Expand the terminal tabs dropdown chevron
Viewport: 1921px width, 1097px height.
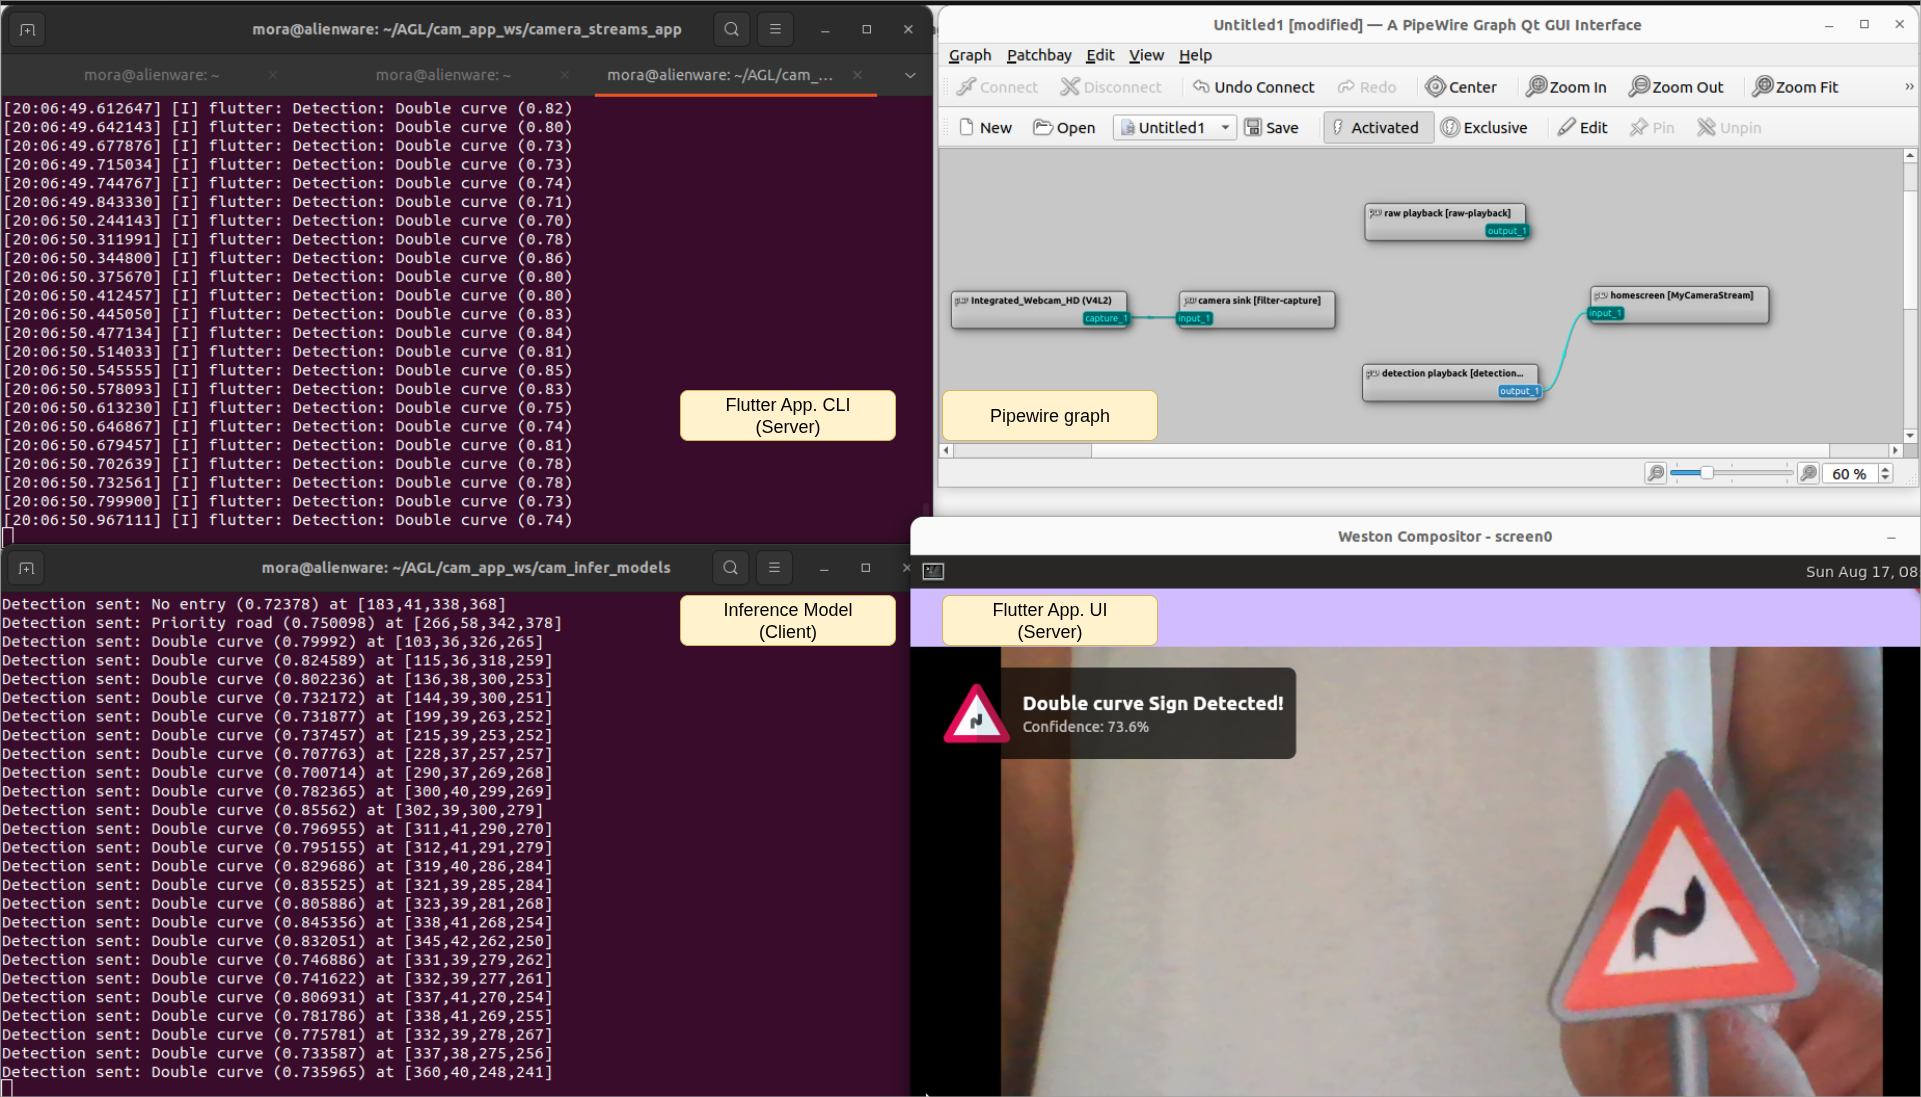(910, 75)
